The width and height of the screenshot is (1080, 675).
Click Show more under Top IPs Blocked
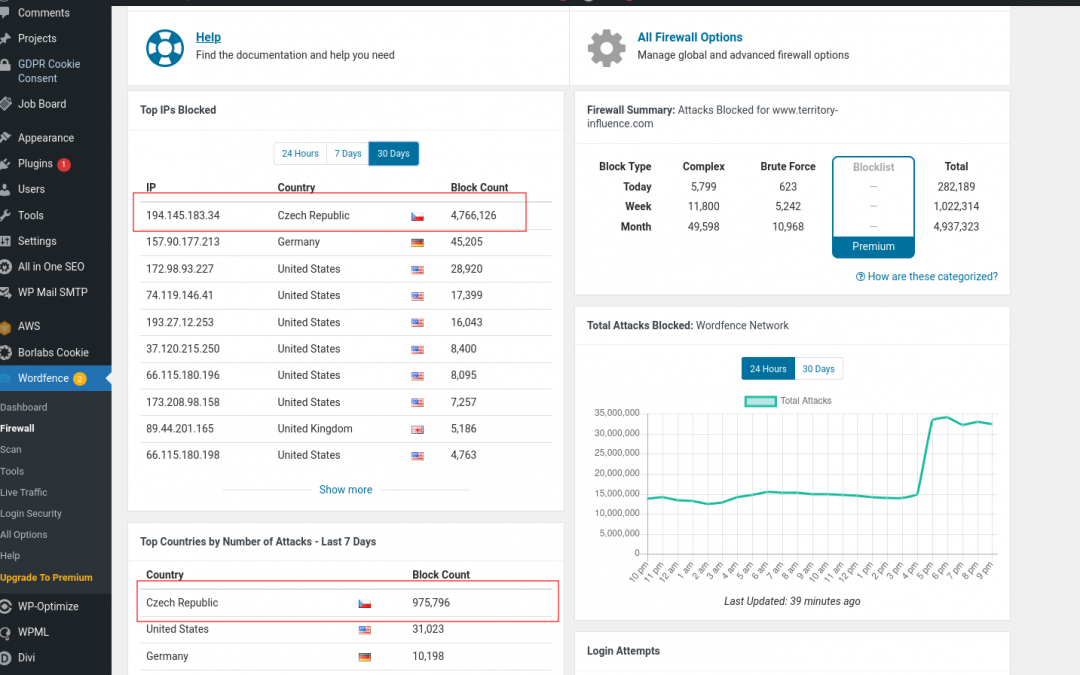coord(345,490)
